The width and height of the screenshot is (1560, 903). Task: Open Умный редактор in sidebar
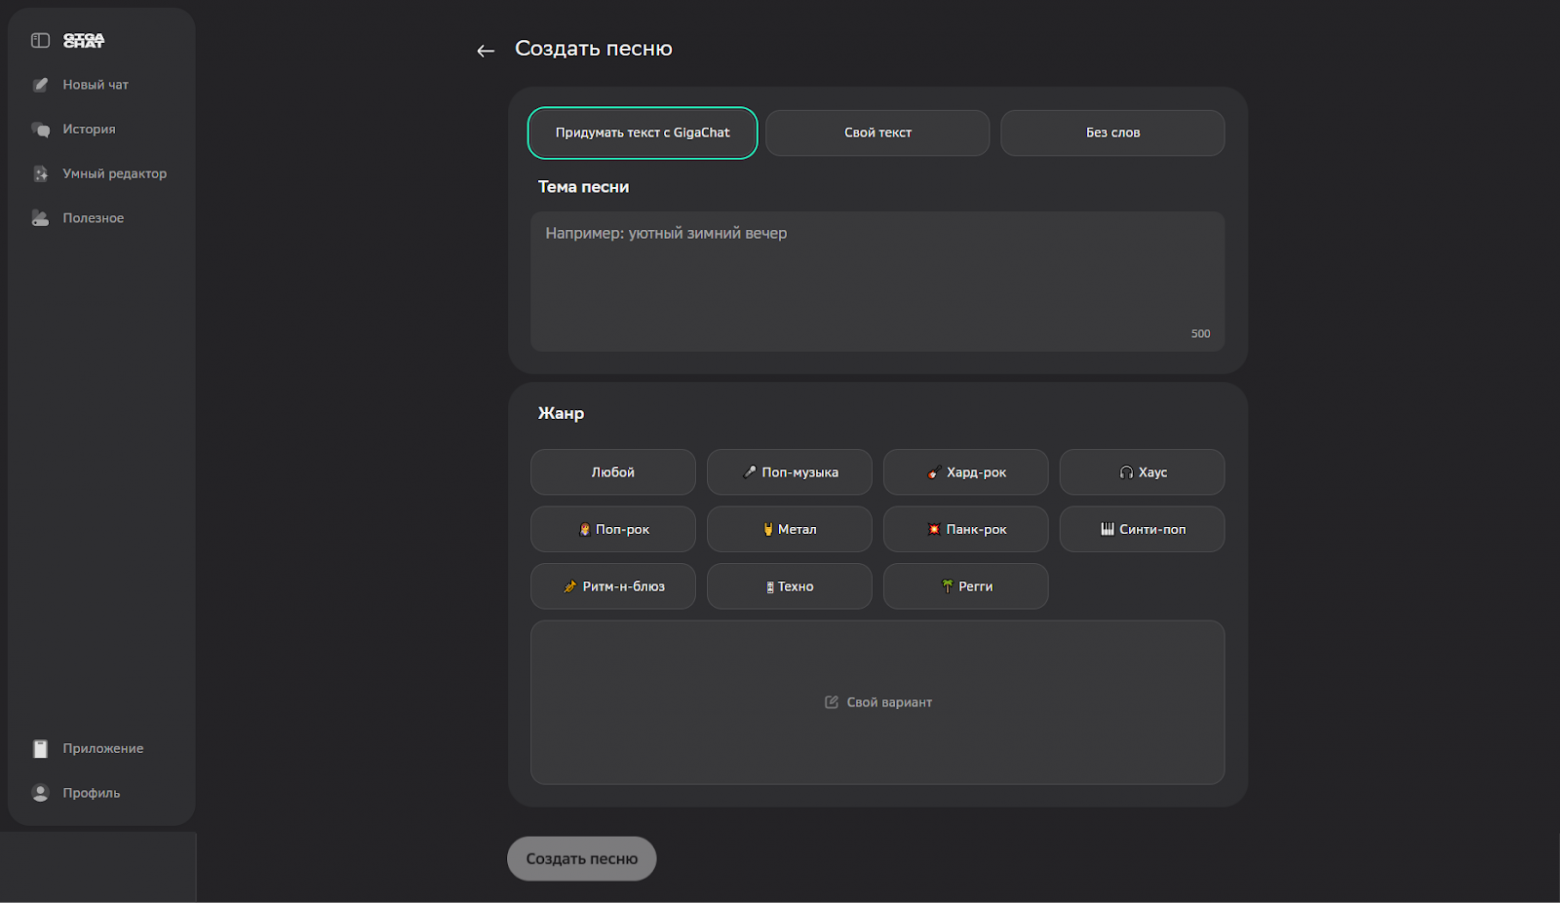113,174
